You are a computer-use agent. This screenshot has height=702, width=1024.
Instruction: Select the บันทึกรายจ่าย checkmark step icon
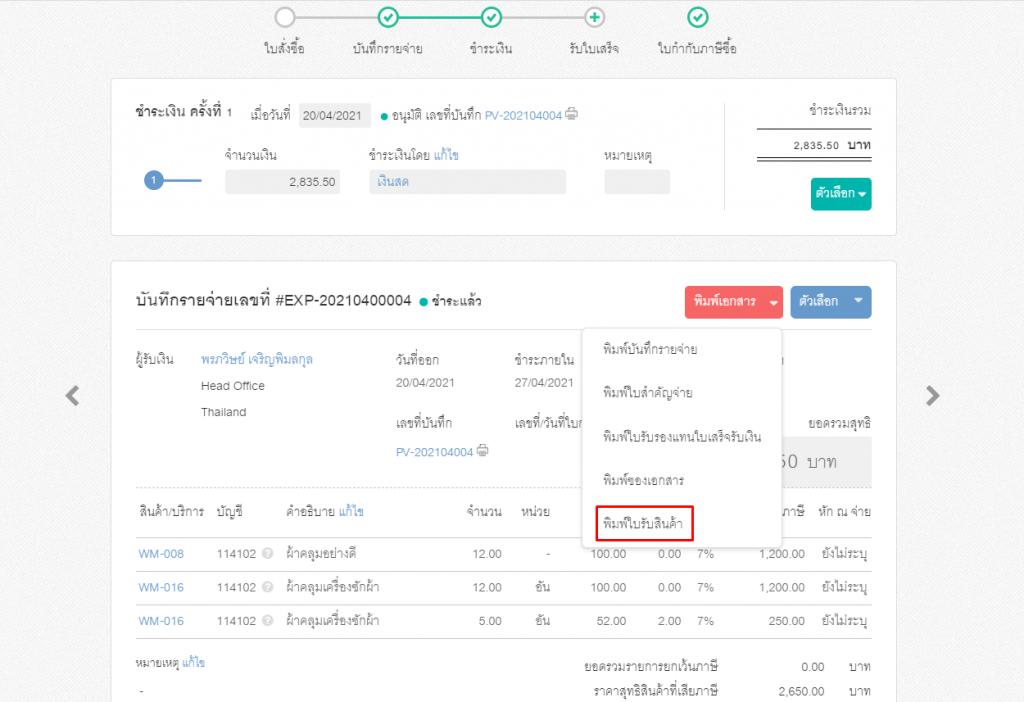point(387,17)
